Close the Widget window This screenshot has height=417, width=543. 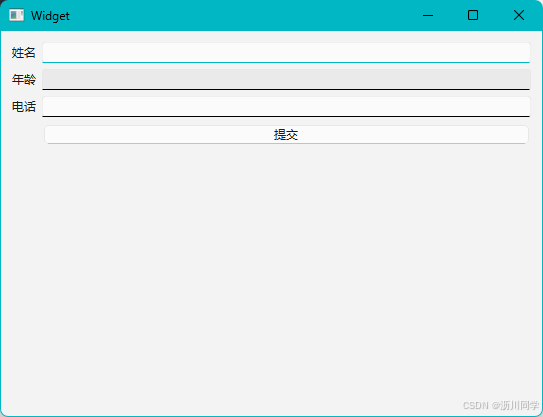click(519, 15)
